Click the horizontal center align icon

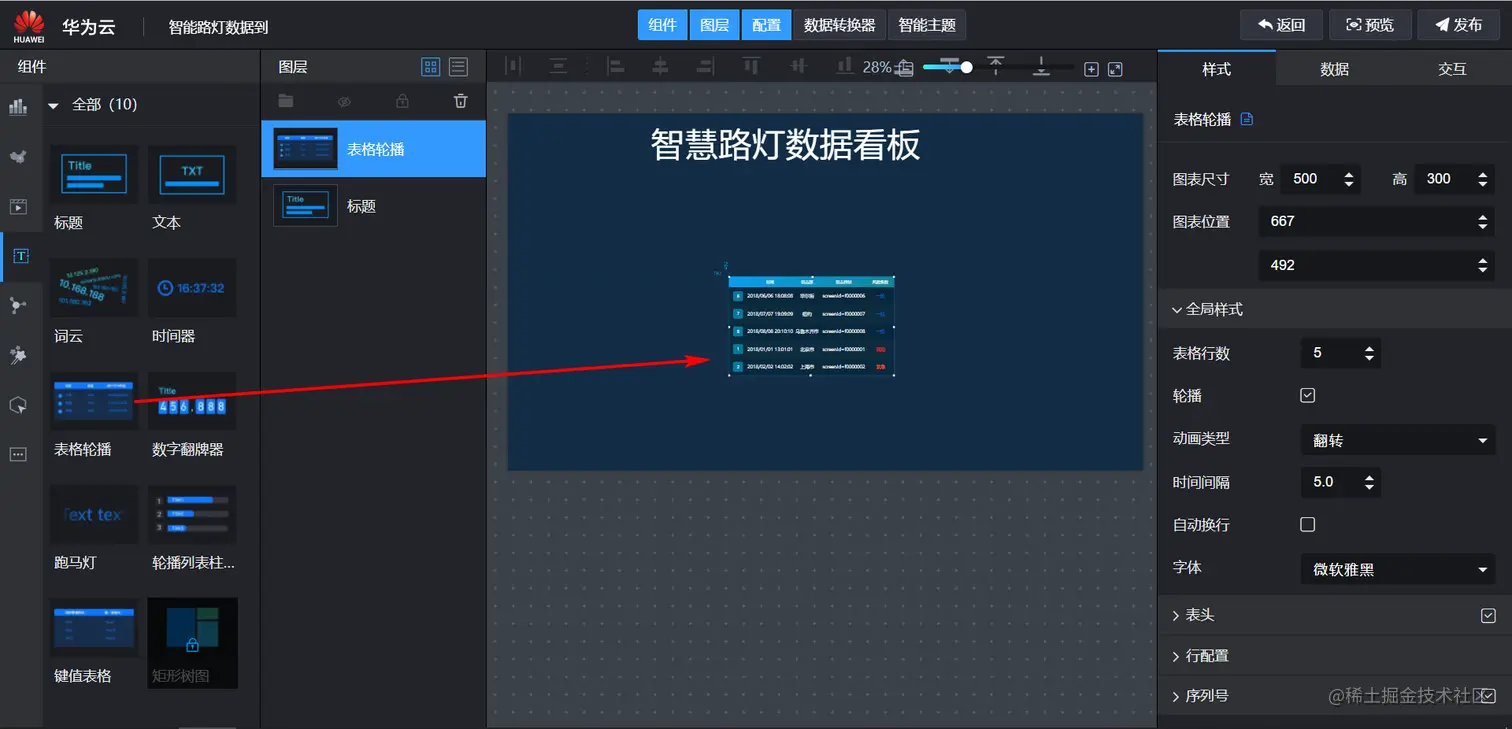(x=660, y=67)
